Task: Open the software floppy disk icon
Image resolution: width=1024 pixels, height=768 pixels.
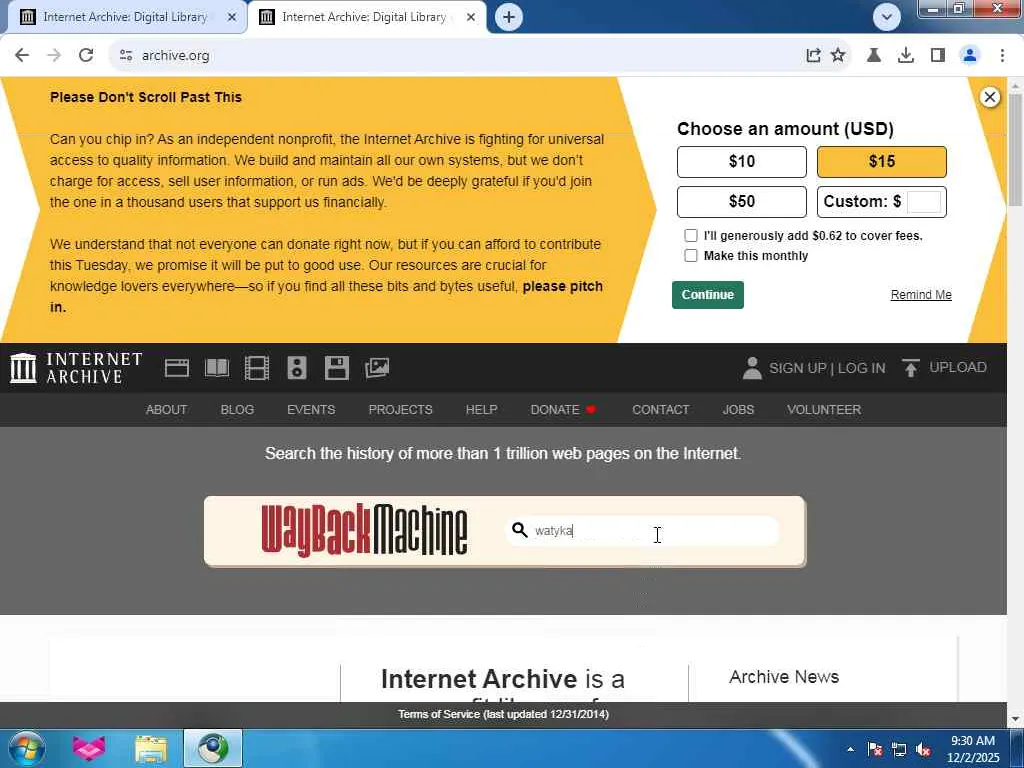Action: (337, 368)
